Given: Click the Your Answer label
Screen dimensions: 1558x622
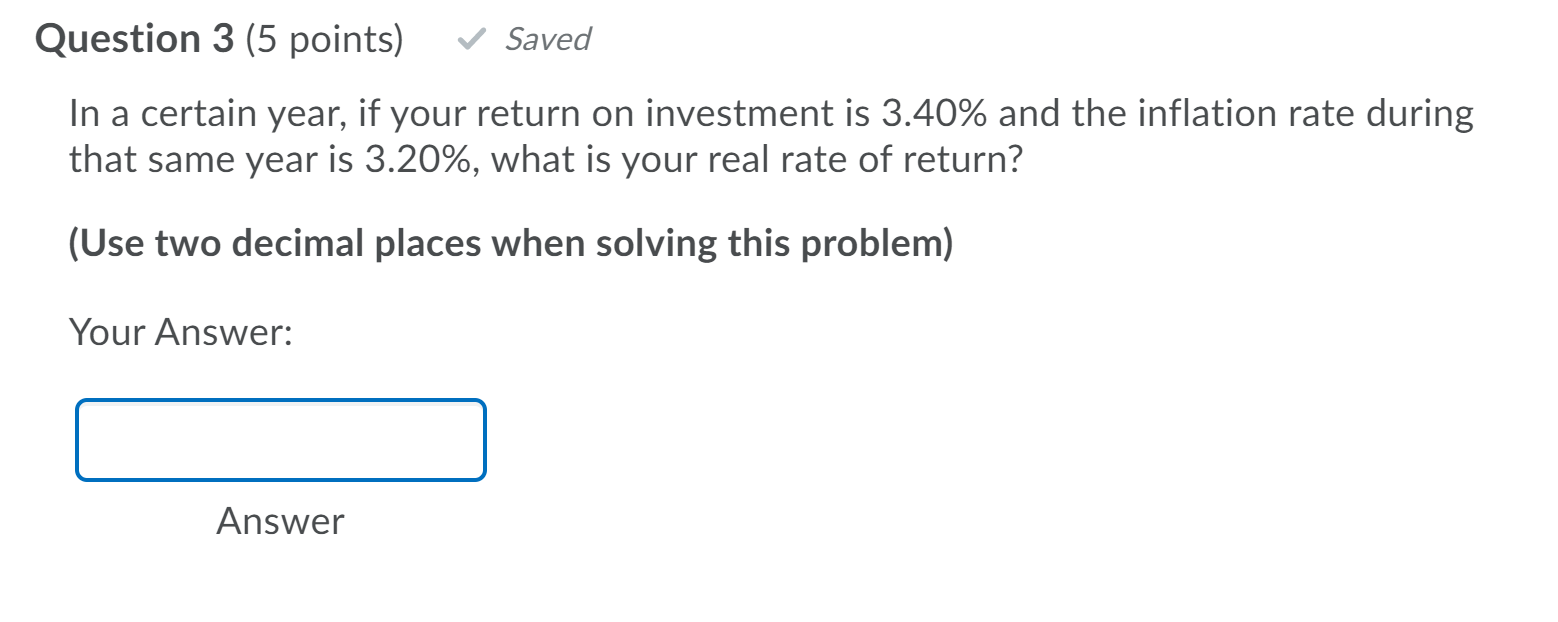Looking at the screenshot, I should click(x=178, y=331).
